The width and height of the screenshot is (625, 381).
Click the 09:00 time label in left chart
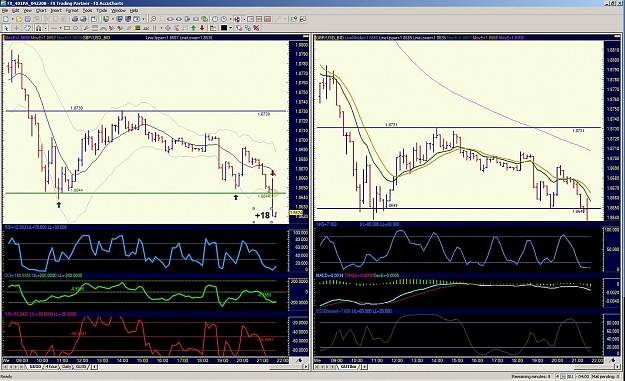[x=22, y=360]
